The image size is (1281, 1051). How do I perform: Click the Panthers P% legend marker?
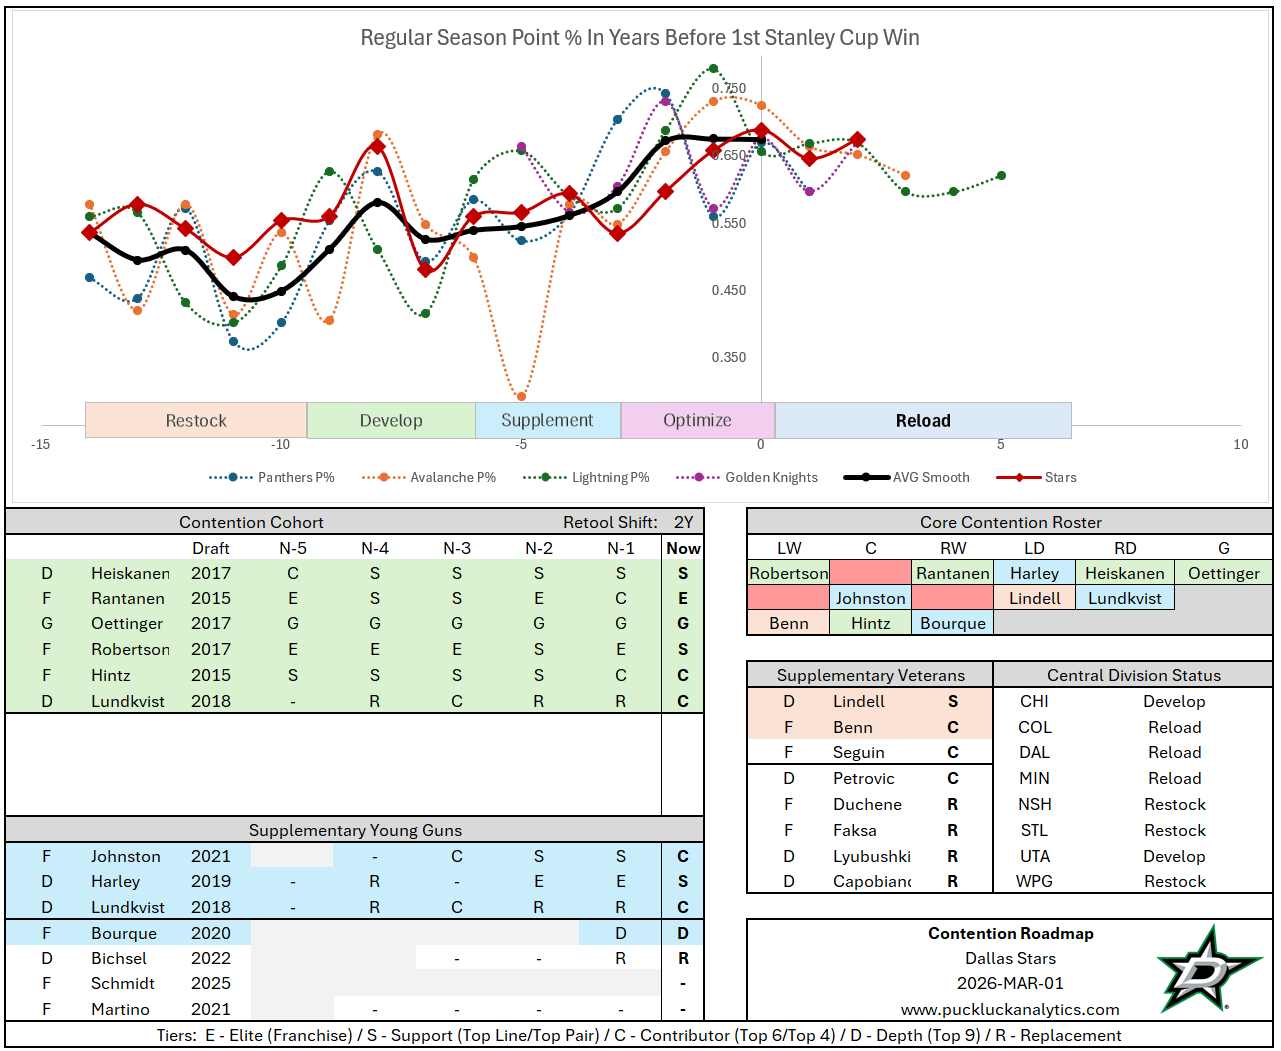coord(233,478)
